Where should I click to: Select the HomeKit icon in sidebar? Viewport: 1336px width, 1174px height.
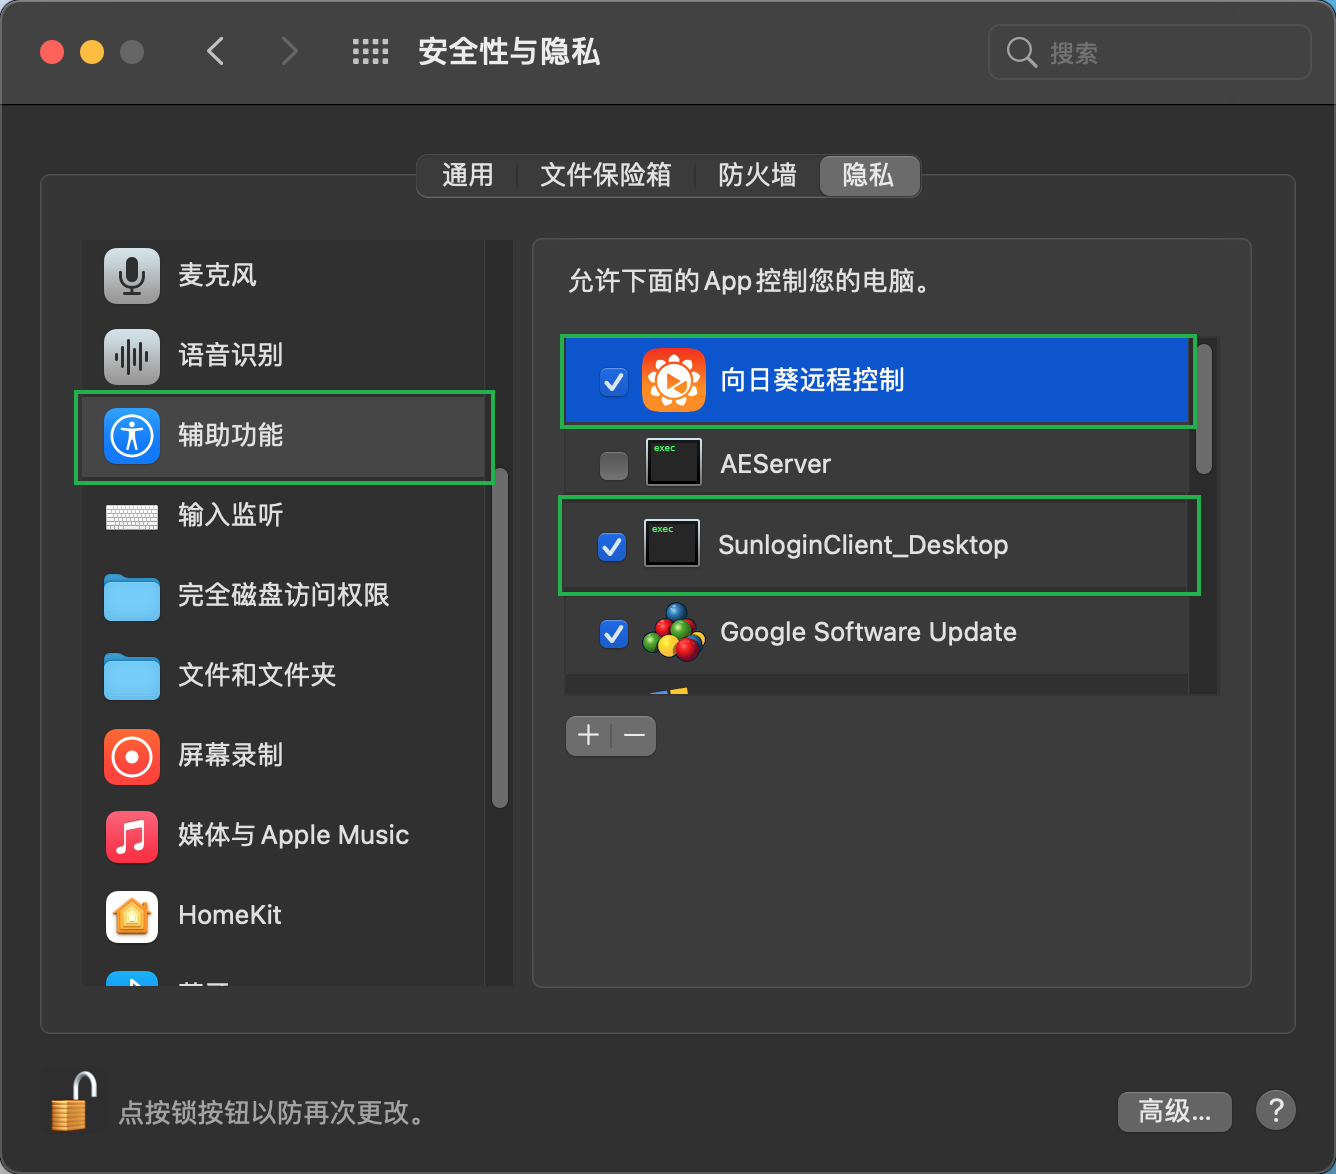132,917
